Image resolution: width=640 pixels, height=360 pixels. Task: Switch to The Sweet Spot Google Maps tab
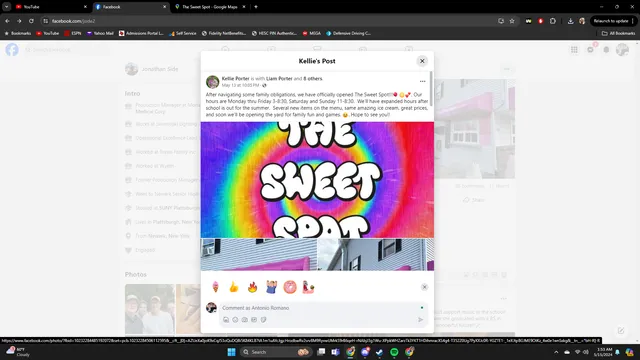(210, 7)
